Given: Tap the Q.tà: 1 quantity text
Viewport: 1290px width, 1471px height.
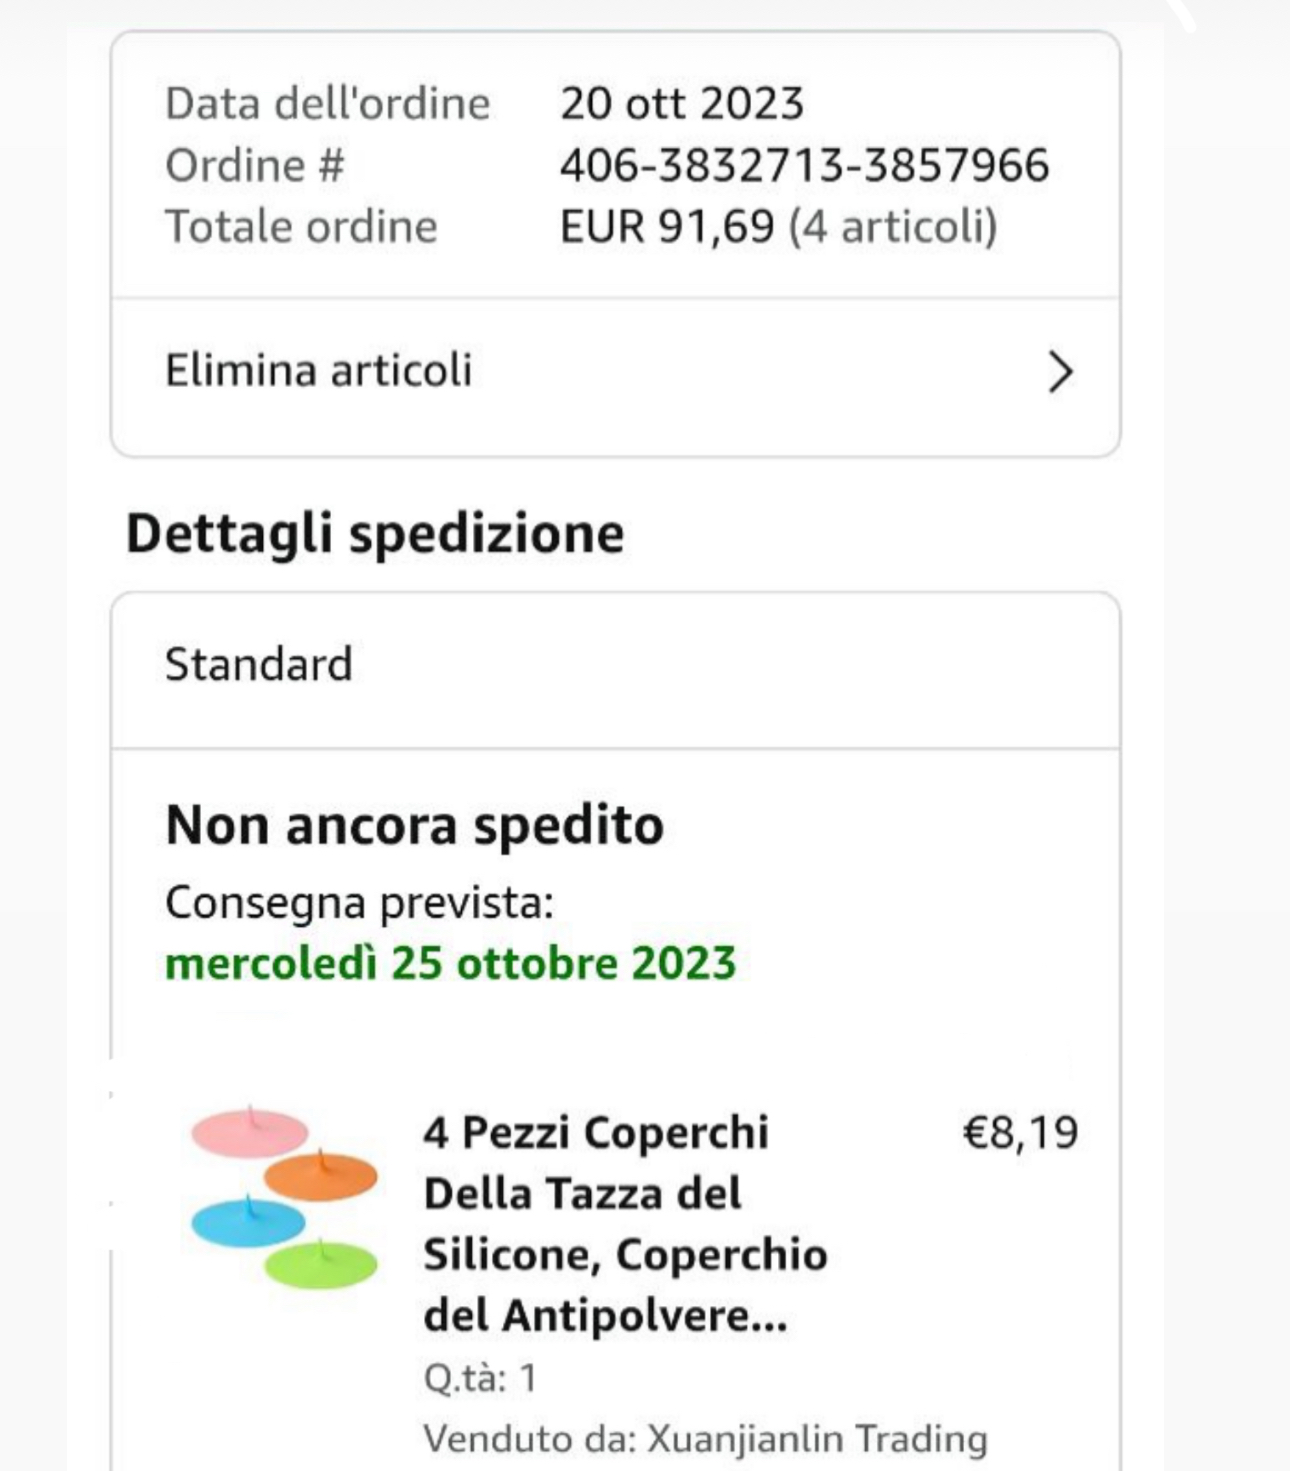Looking at the screenshot, I should 480,1377.
